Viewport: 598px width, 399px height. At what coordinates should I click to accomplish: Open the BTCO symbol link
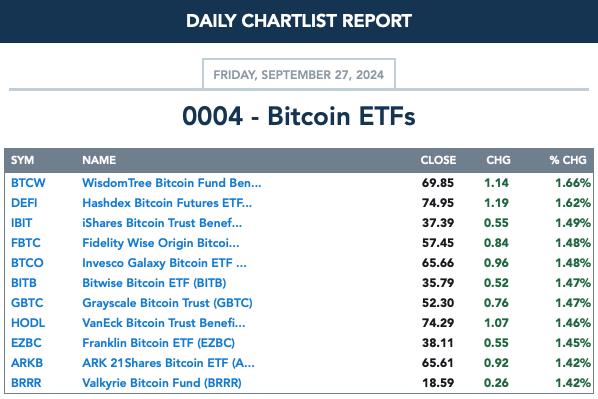(x=27, y=263)
